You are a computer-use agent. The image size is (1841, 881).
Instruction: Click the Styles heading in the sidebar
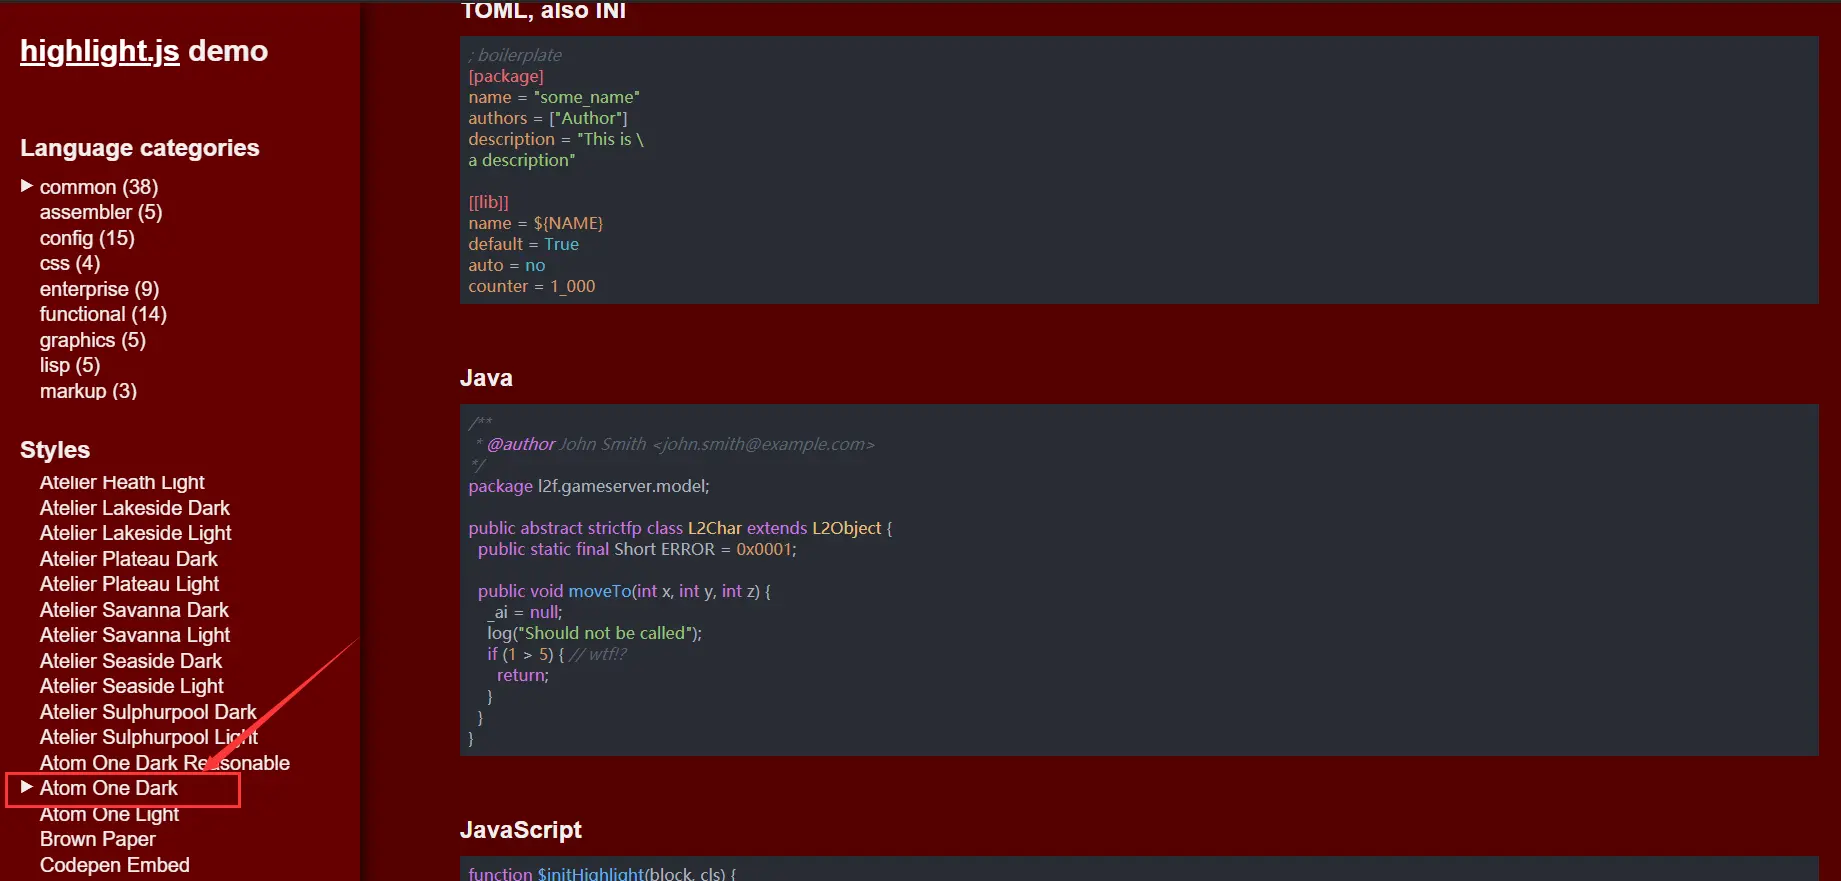pyautogui.click(x=55, y=450)
